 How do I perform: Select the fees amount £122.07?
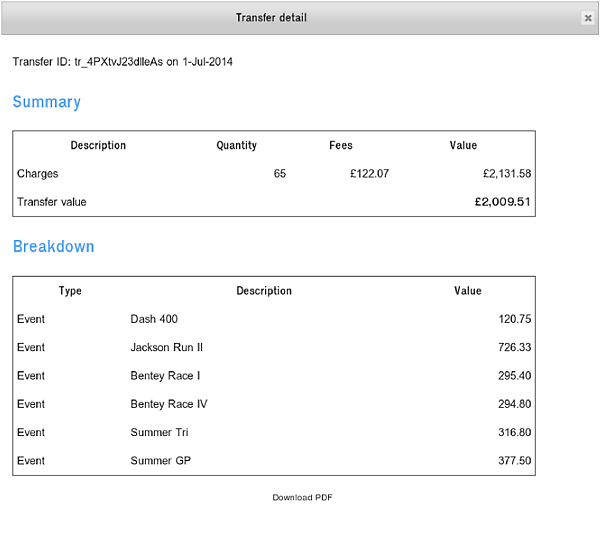coord(369,173)
